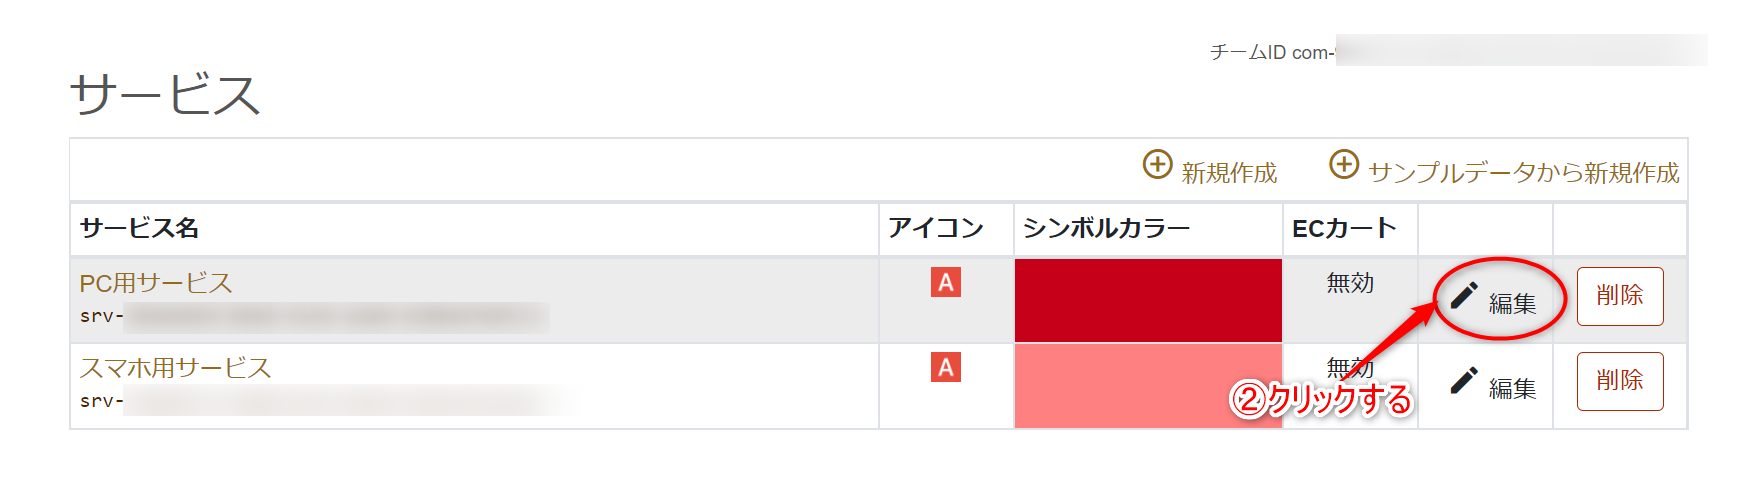Click the plus icon beside 新規作成

click(1157, 164)
